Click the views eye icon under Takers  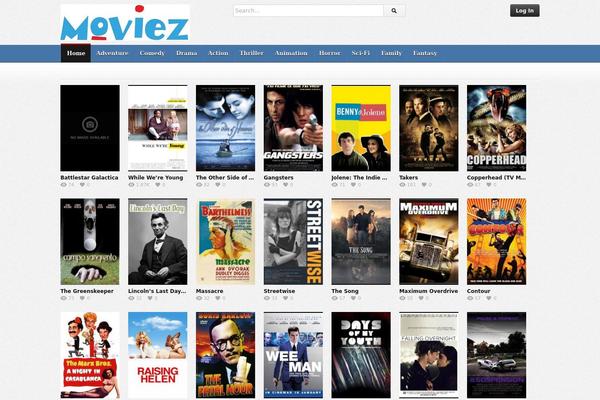(403, 184)
